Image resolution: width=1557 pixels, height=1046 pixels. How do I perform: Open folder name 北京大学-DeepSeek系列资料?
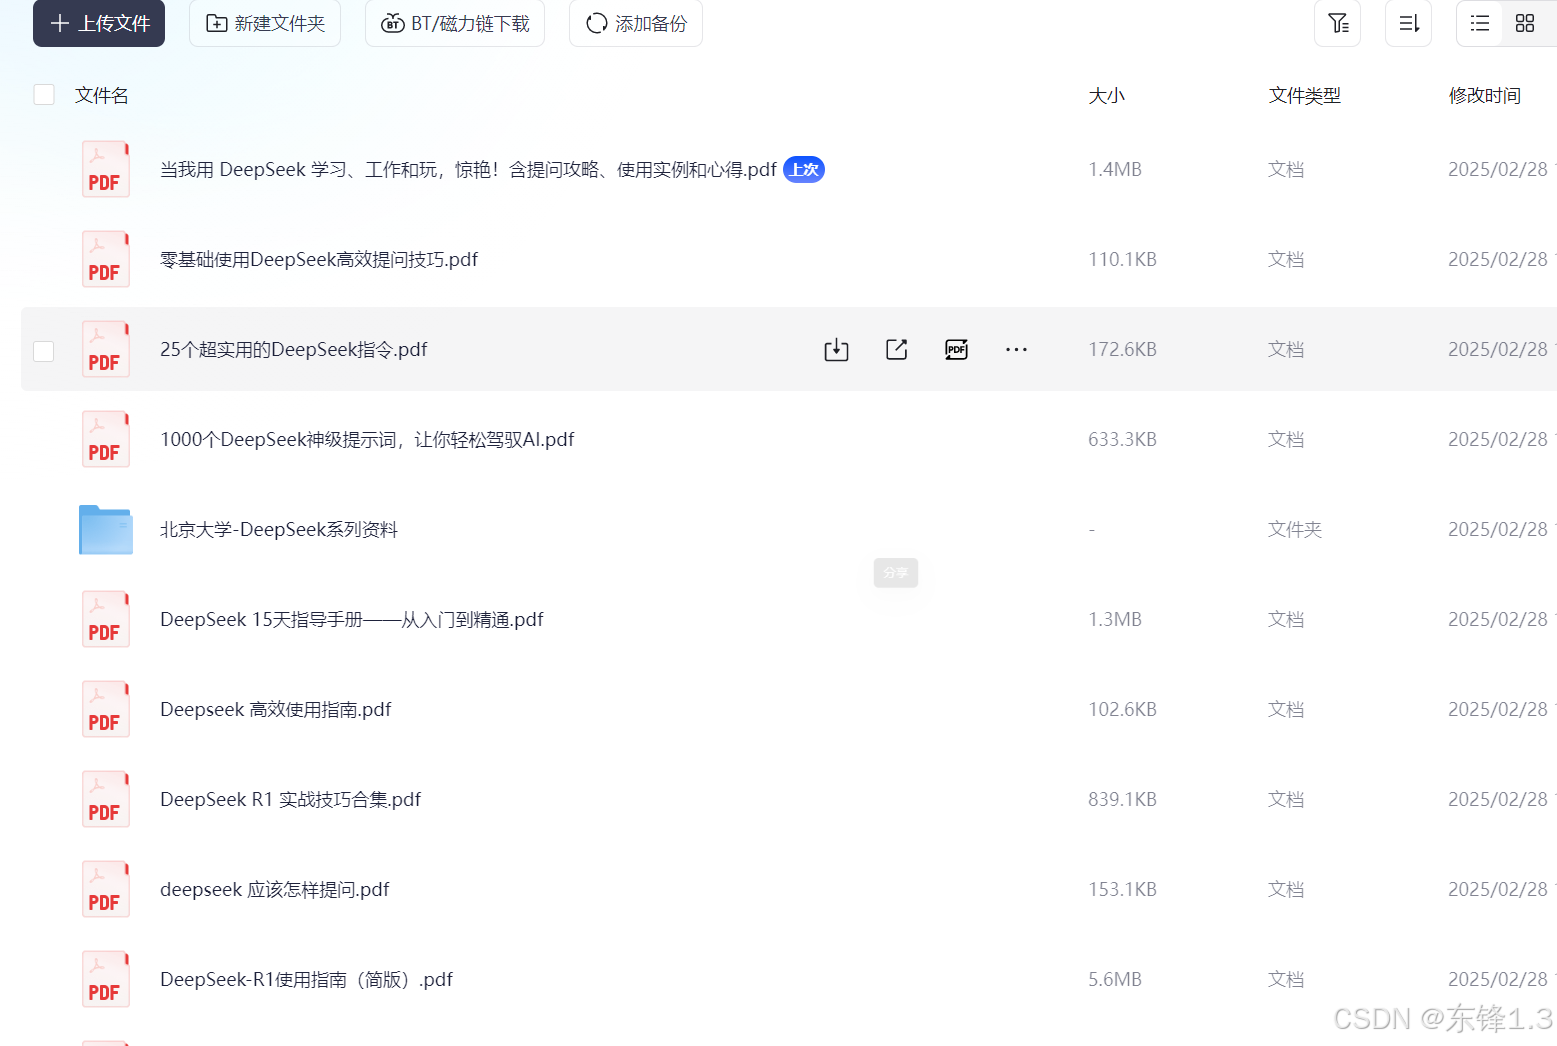(x=279, y=529)
